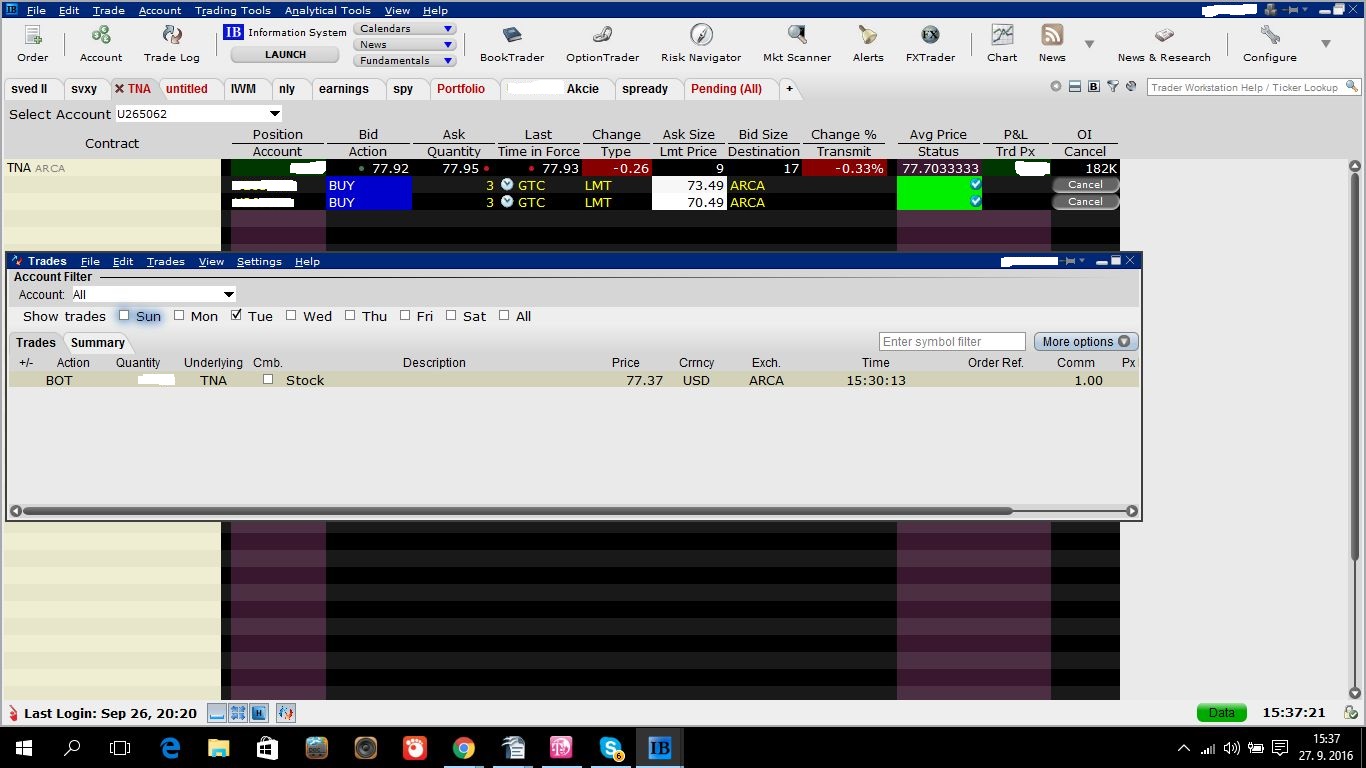Image resolution: width=1366 pixels, height=768 pixels.
Task: Toggle the transmit checkbox for 73.49 order
Action: point(975,184)
